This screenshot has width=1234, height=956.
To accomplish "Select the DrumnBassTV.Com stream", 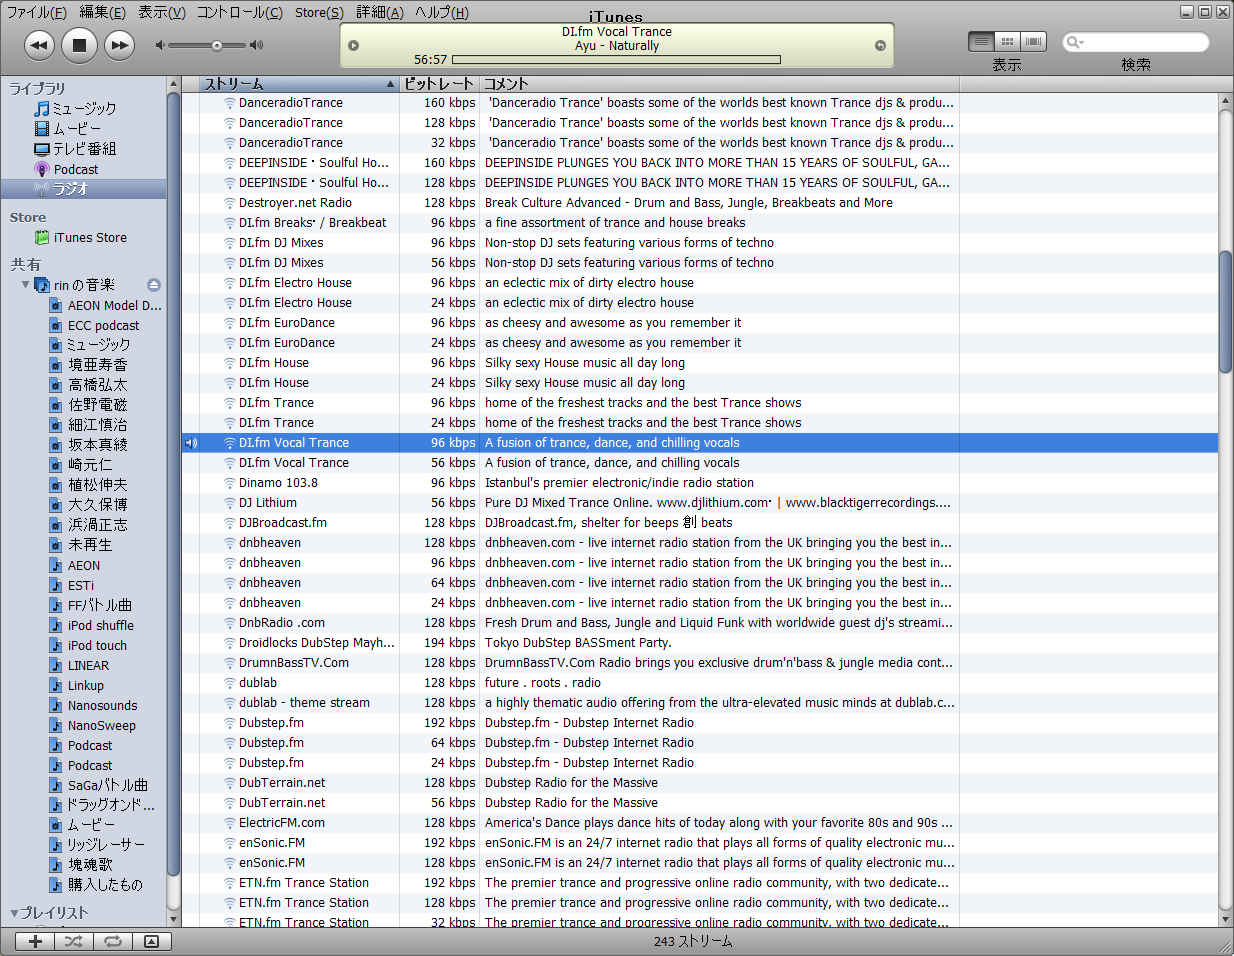I will click(x=700, y=663).
